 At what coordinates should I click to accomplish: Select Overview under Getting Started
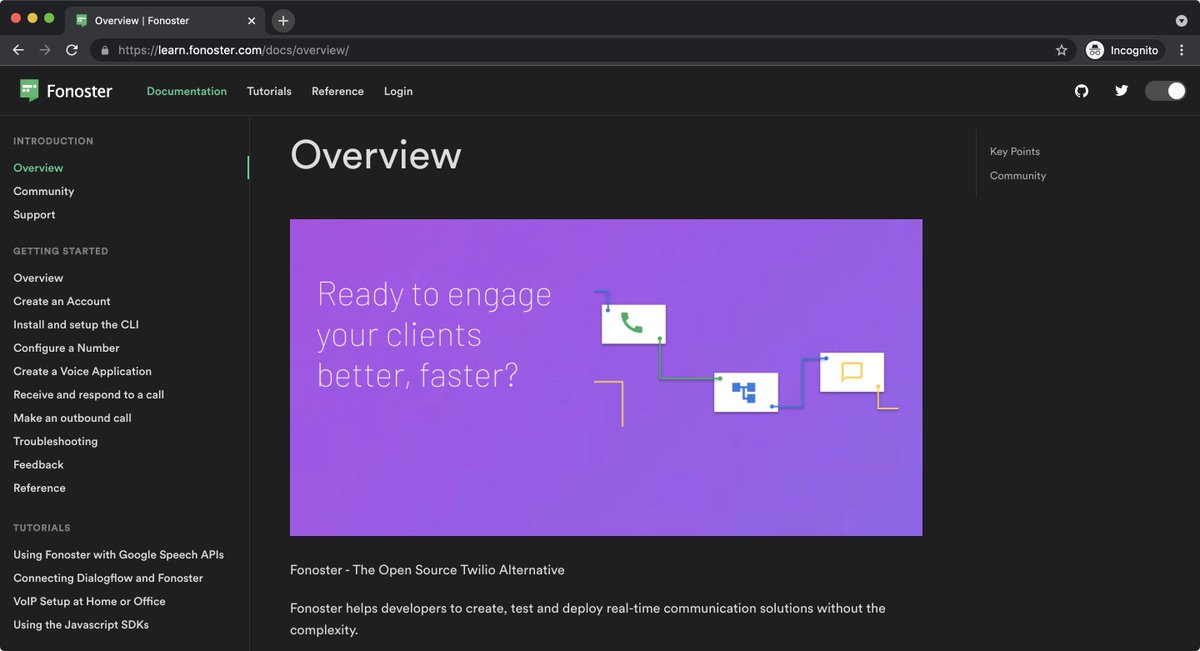point(38,278)
